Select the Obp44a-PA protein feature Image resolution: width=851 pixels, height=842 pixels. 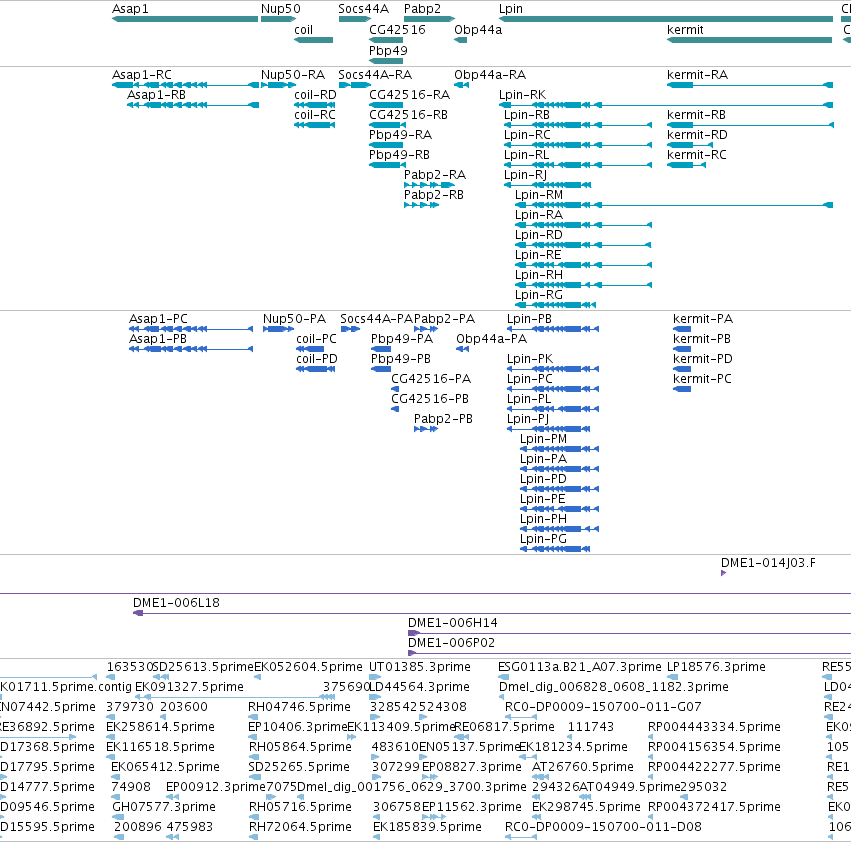click(x=462, y=349)
